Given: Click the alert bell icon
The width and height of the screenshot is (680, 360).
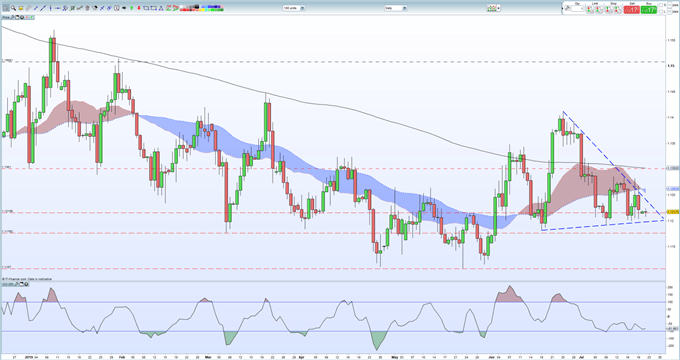Looking at the screenshot, I should pyautogui.click(x=21, y=8).
